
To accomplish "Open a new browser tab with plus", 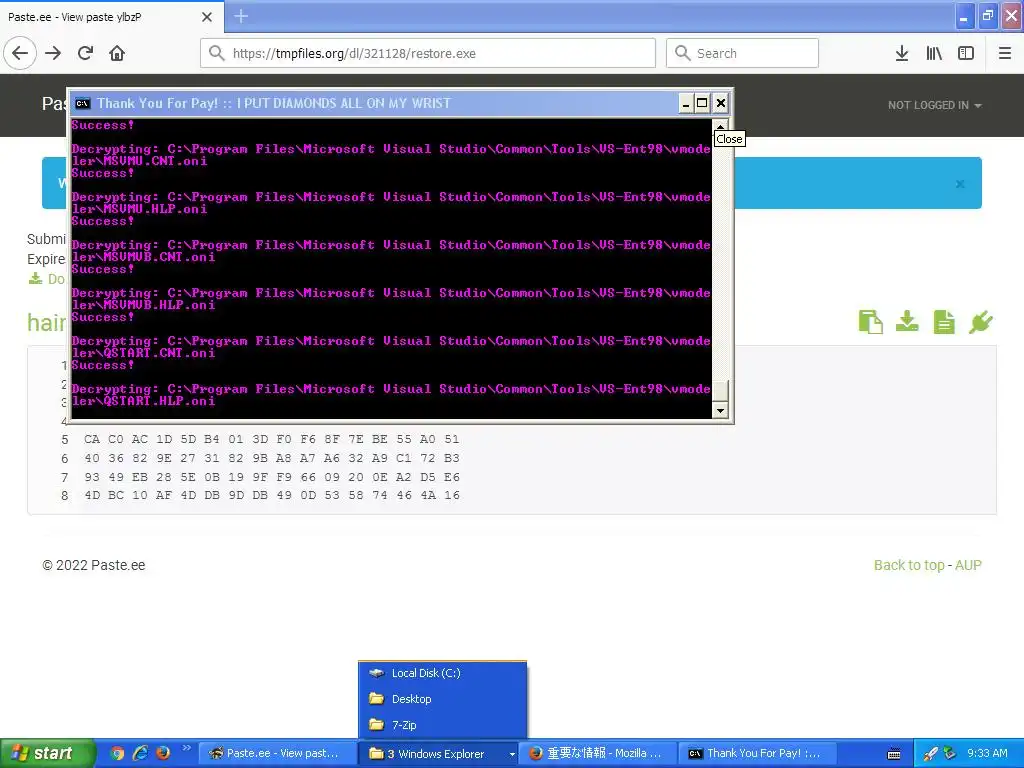I will click(241, 16).
